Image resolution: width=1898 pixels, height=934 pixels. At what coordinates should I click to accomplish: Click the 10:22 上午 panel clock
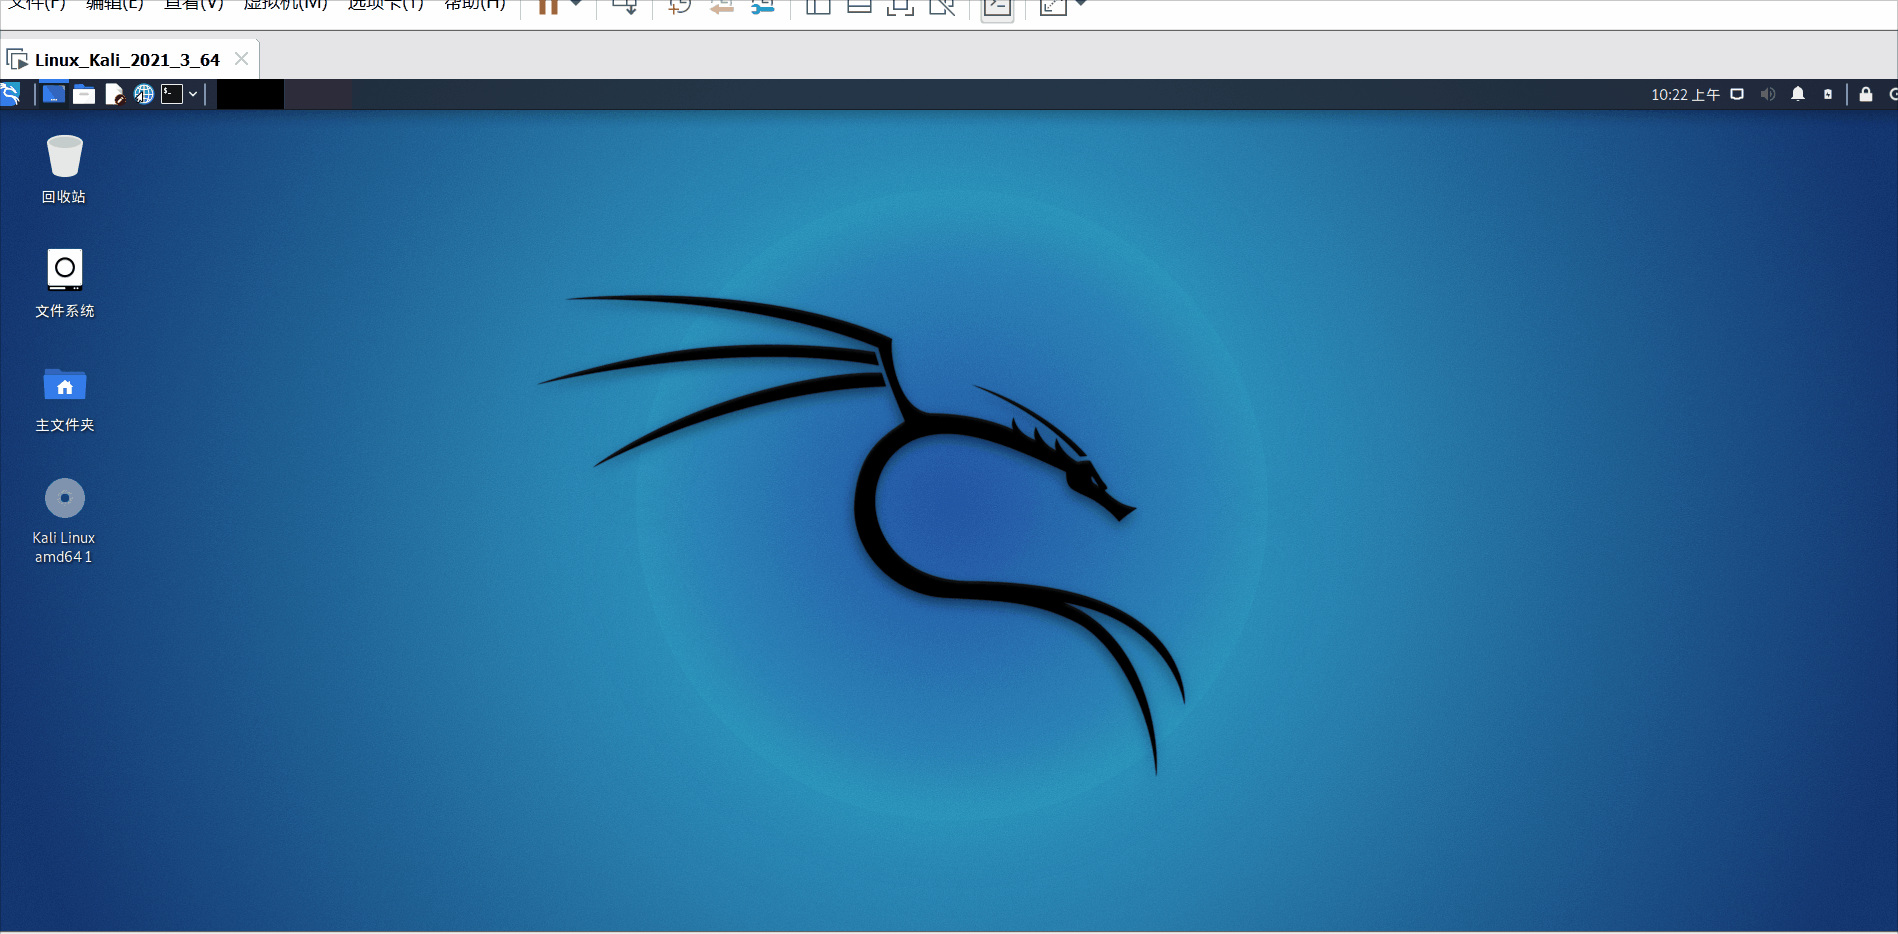pyautogui.click(x=1685, y=94)
